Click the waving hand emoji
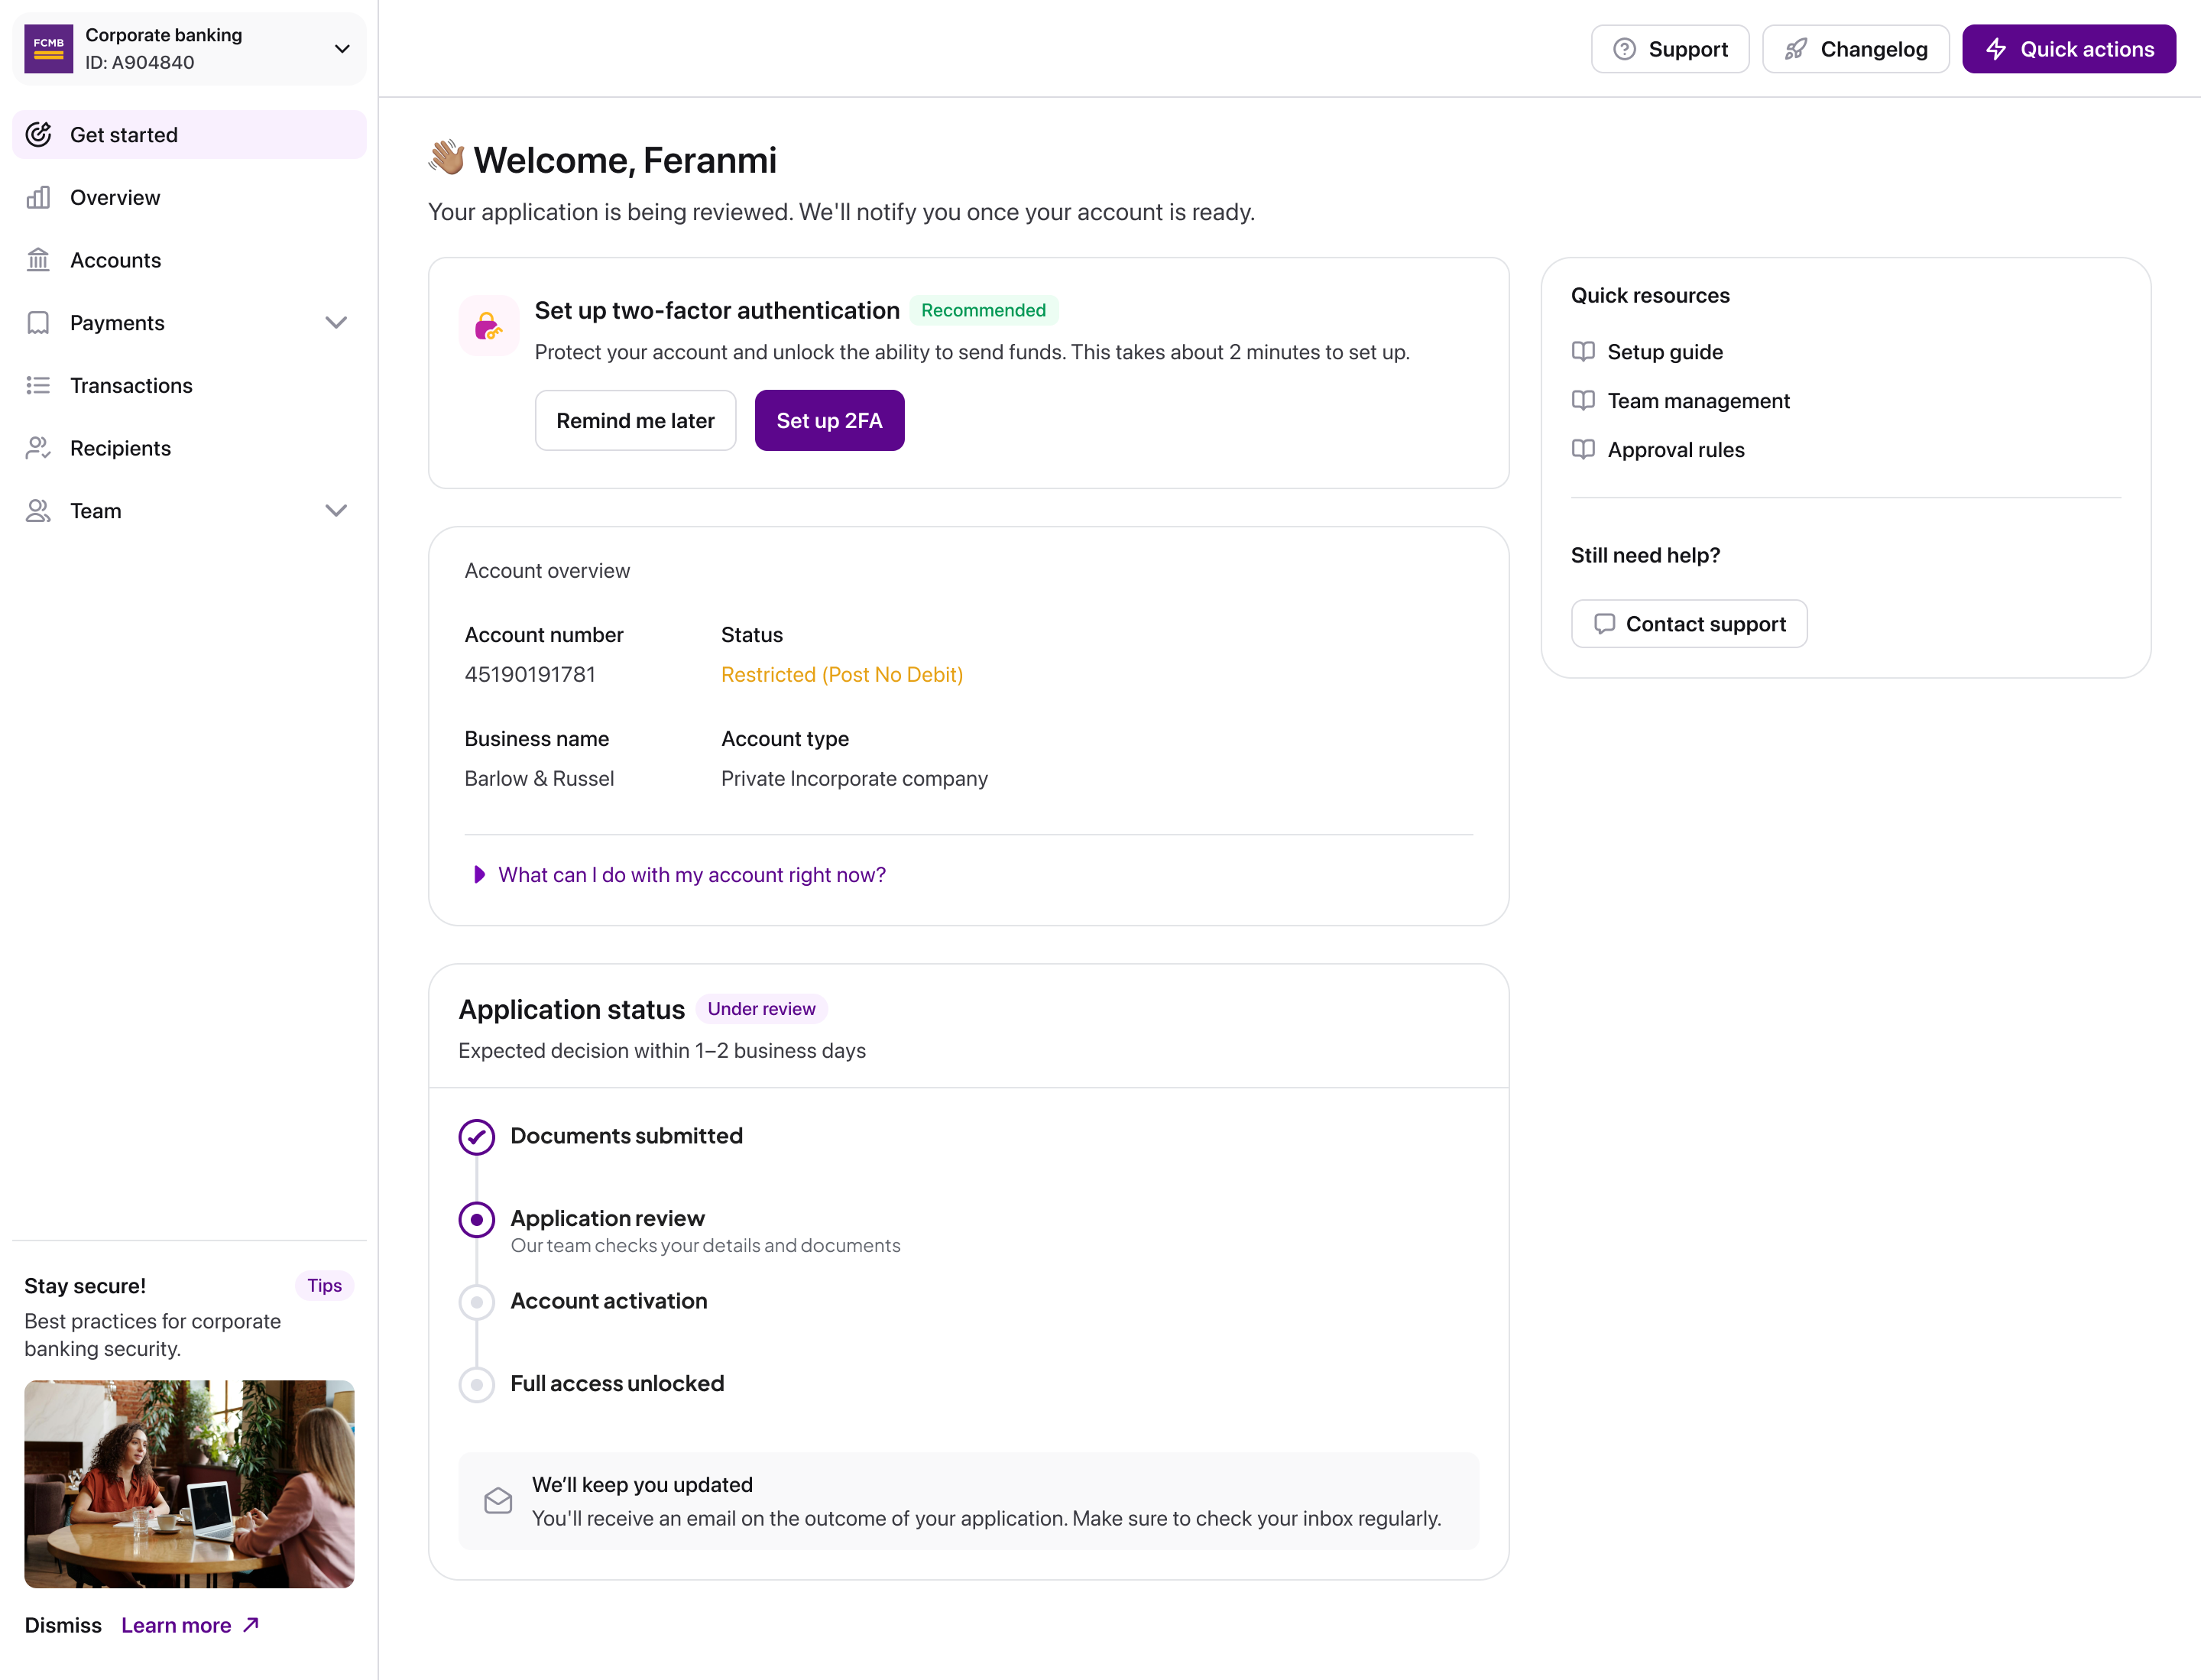 [446, 158]
